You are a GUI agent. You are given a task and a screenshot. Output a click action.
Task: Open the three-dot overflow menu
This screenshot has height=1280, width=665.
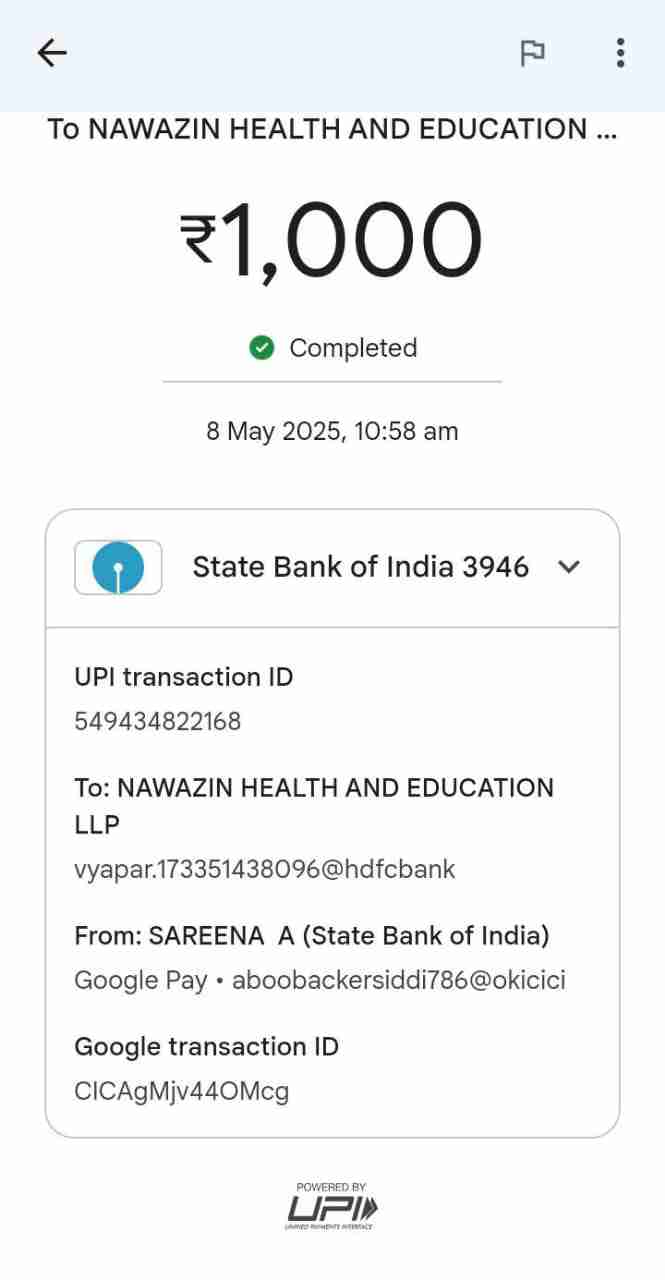620,53
